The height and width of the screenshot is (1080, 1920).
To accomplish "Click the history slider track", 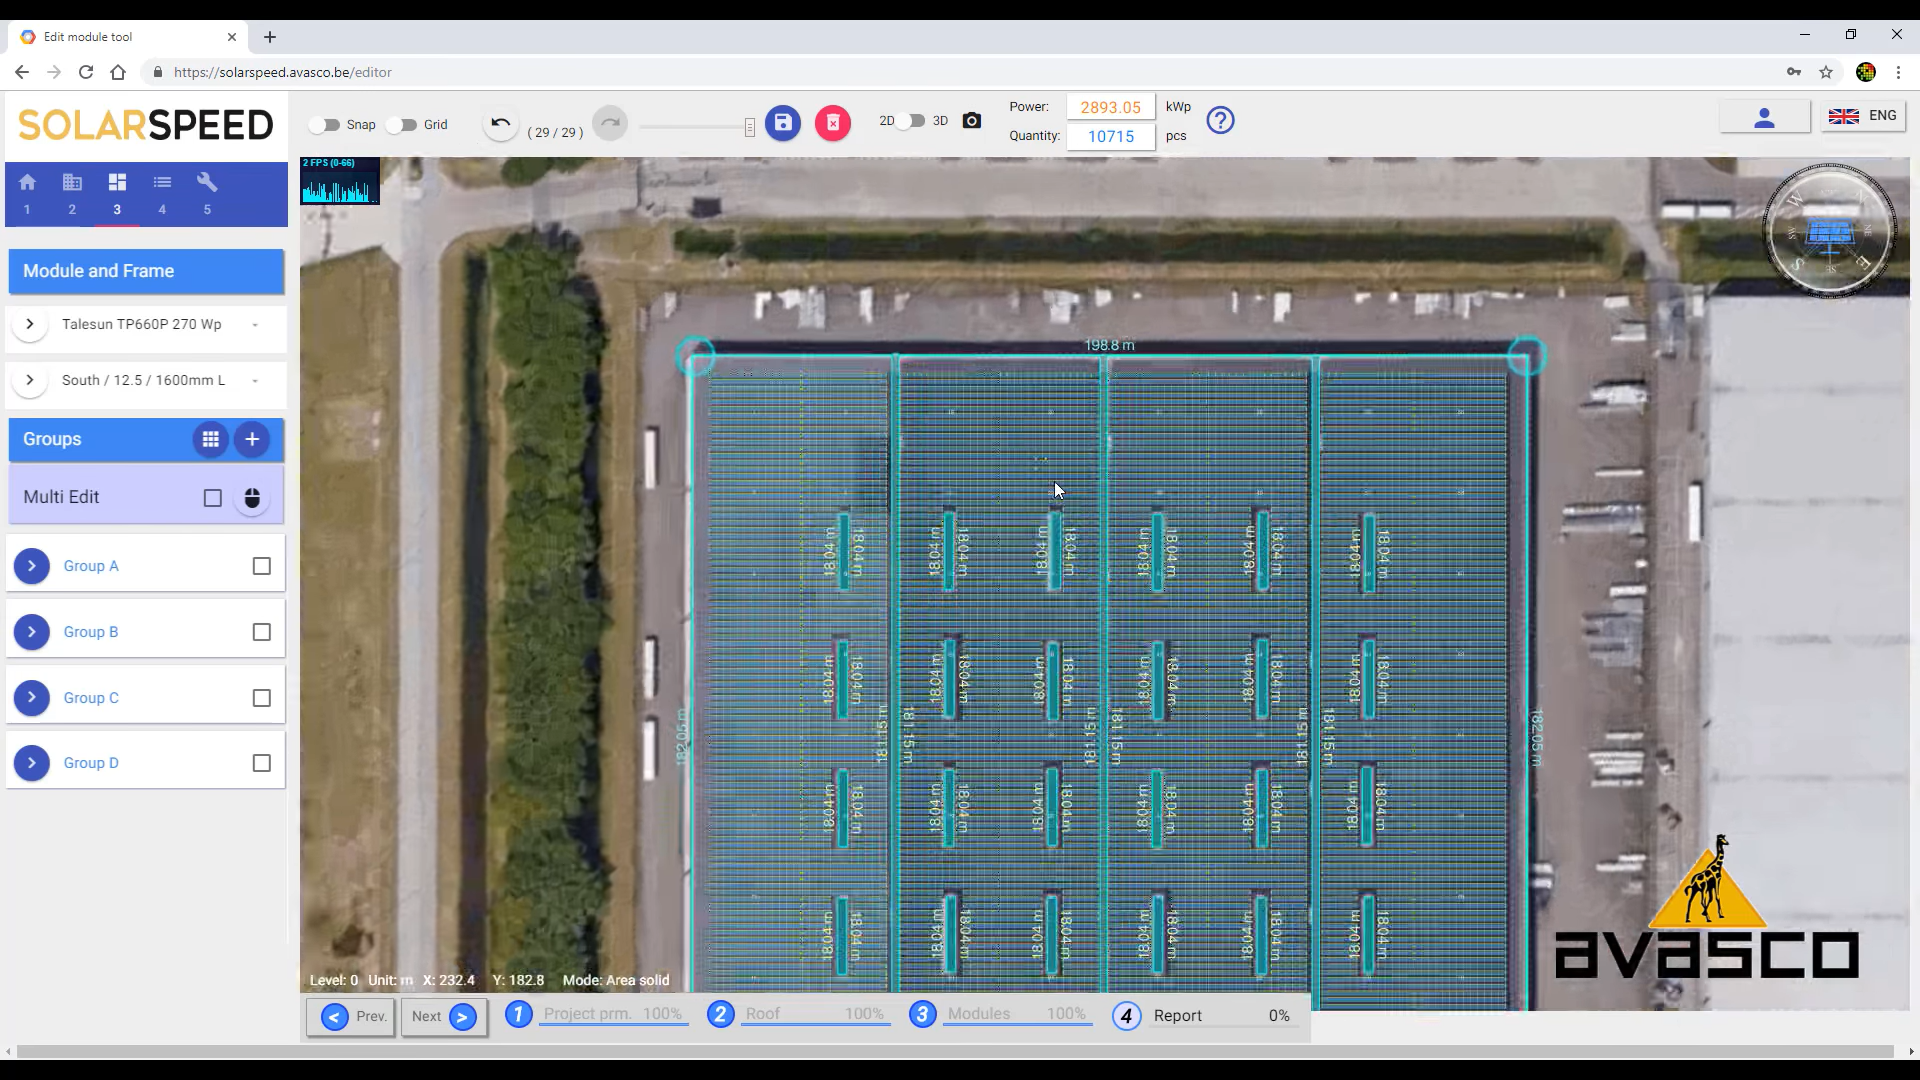I will coord(694,127).
